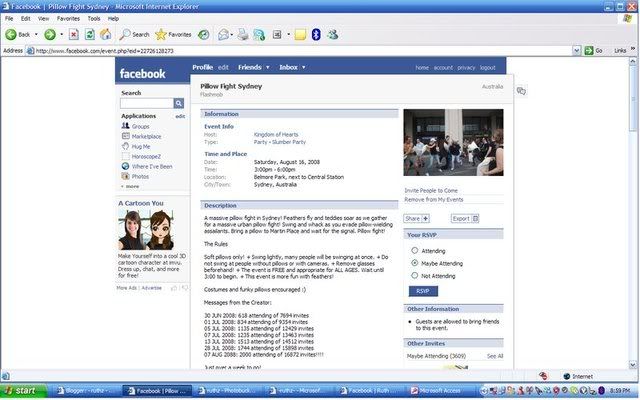640x400 pixels.
Task: Click the Internet zone globe in status bar
Action: point(567,376)
